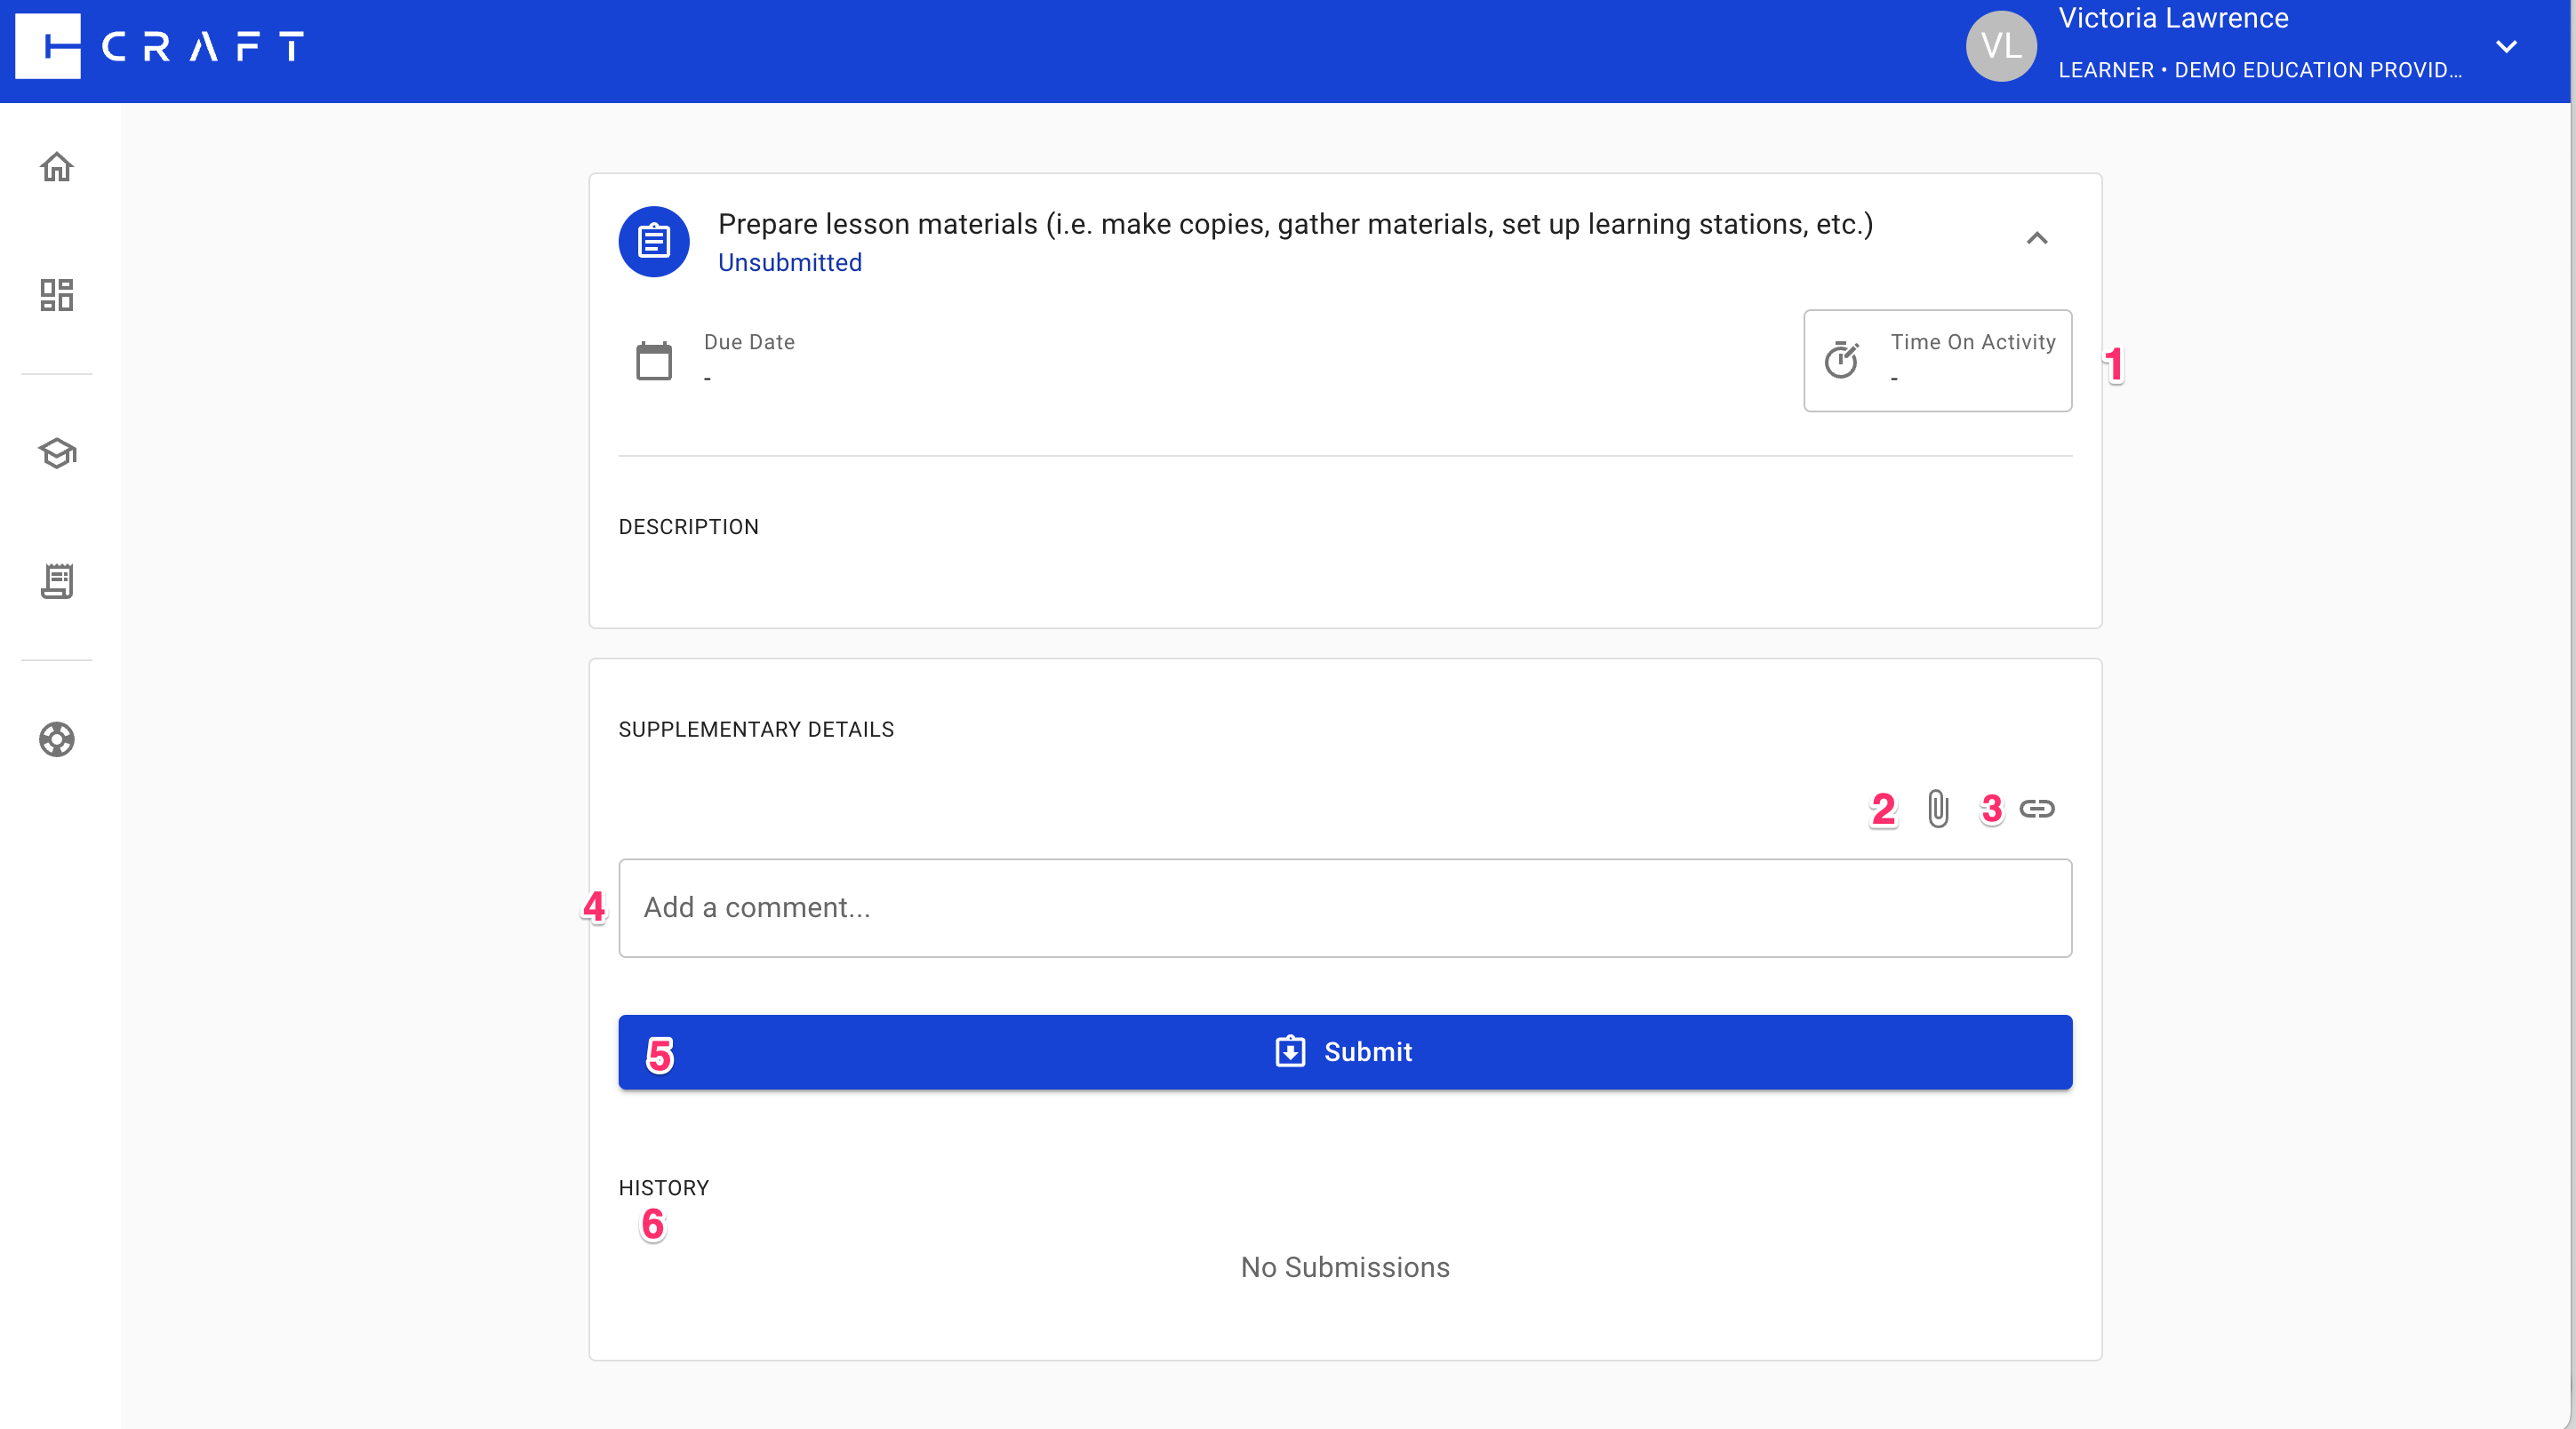
Task: Click the blue clipboard activity icon
Action: [654, 241]
